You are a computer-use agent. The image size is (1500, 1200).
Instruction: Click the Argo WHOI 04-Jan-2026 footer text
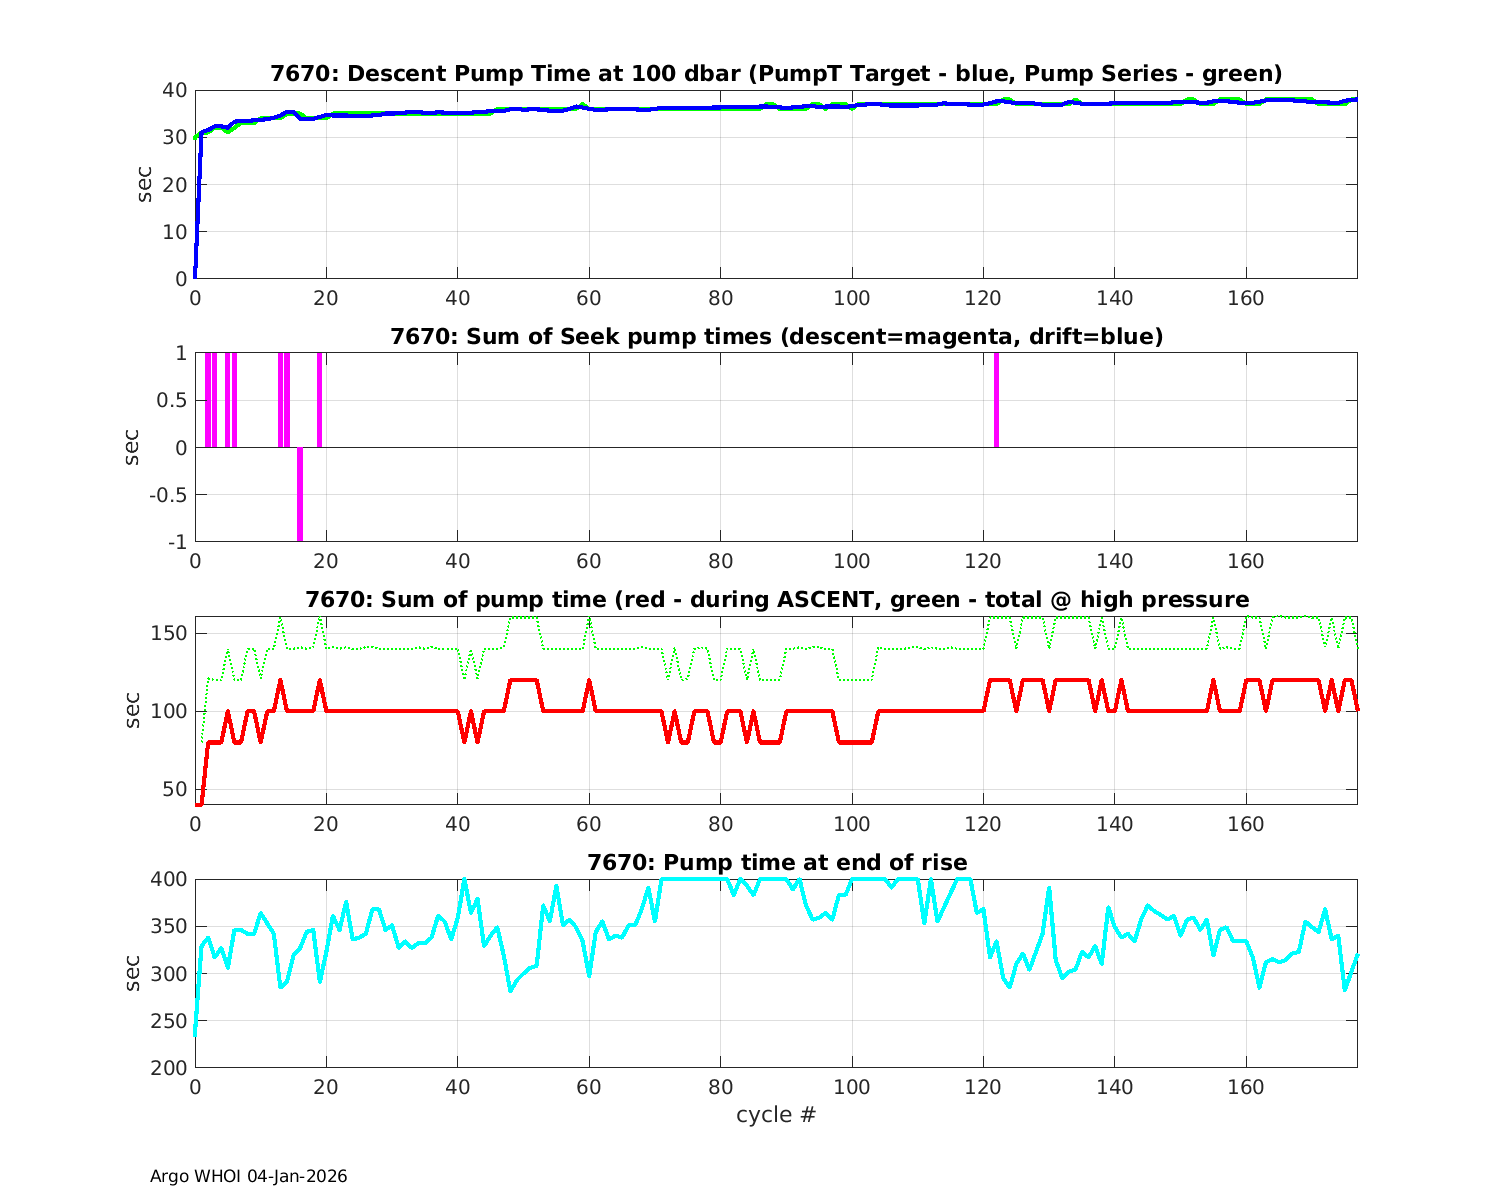pyautogui.click(x=249, y=1176)
